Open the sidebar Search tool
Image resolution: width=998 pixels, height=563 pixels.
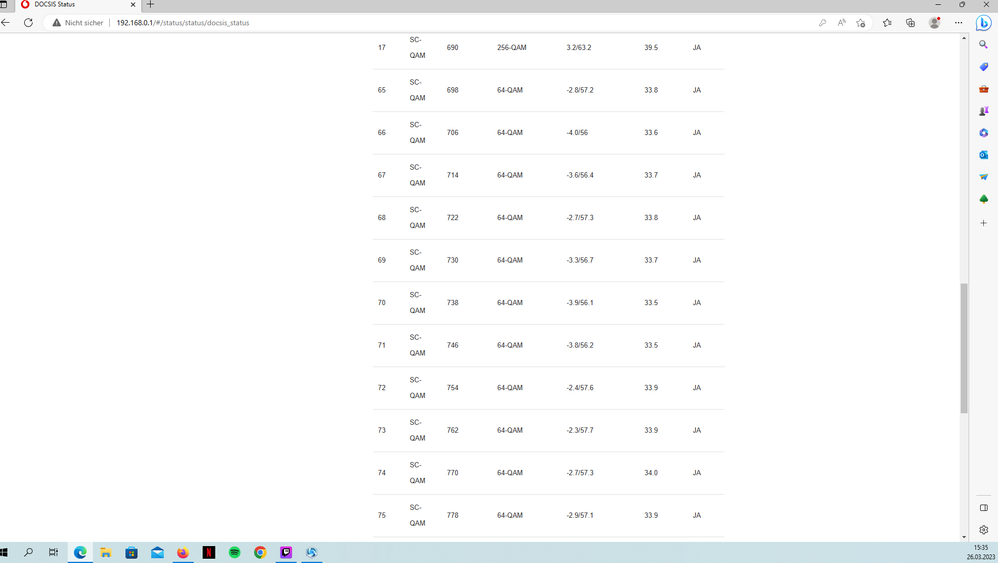(x=983, y=45)
